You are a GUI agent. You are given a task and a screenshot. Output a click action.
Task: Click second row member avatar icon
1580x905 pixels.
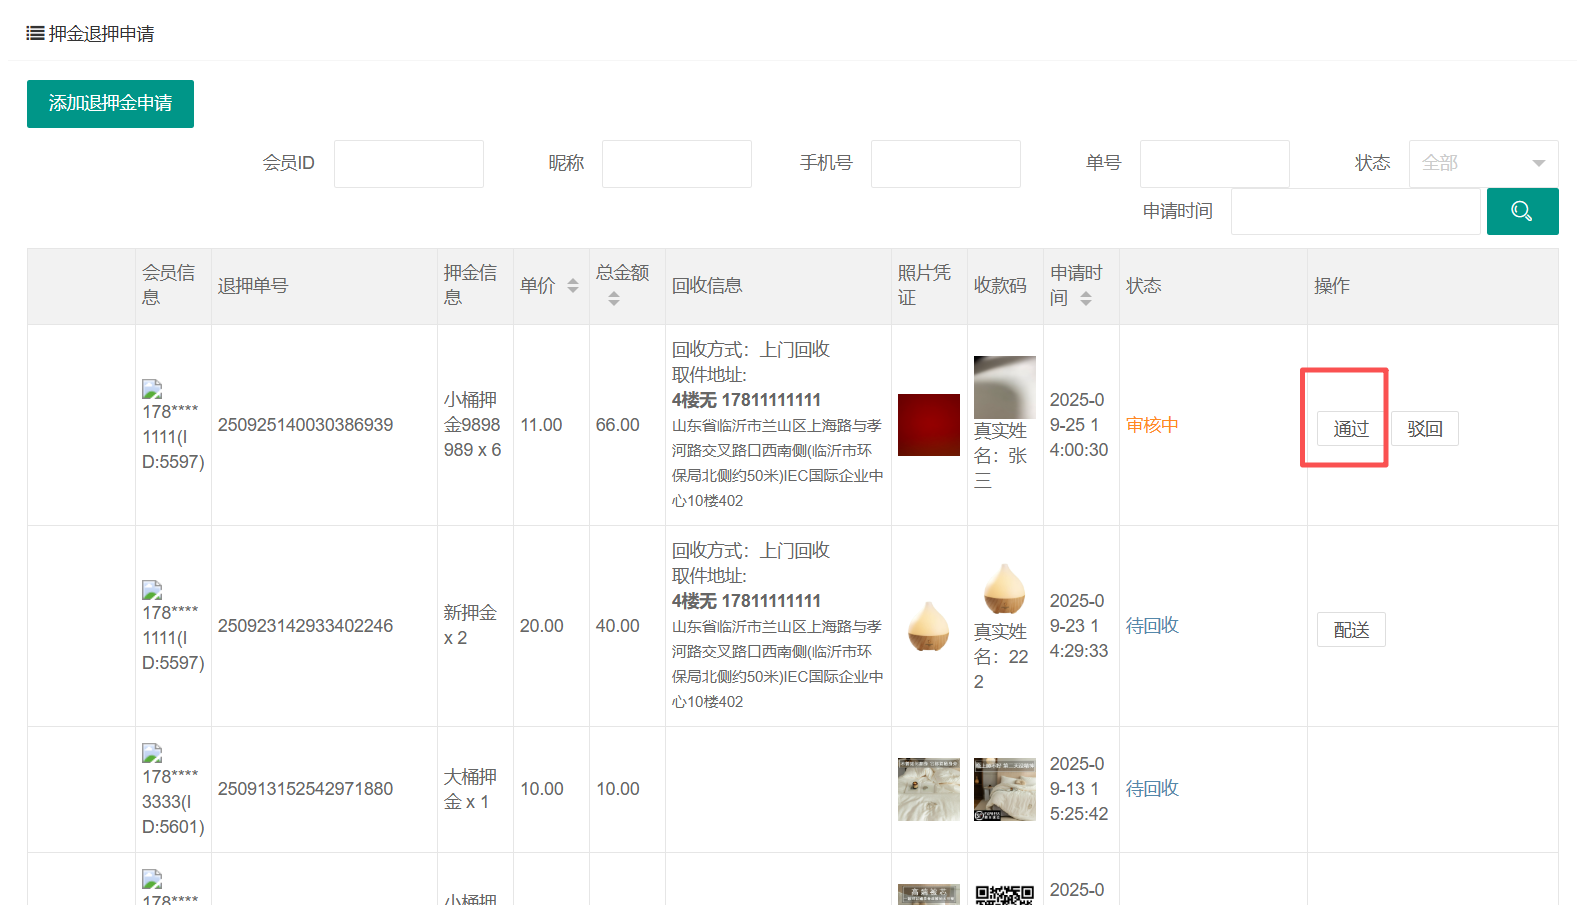(x=152, y=590)
